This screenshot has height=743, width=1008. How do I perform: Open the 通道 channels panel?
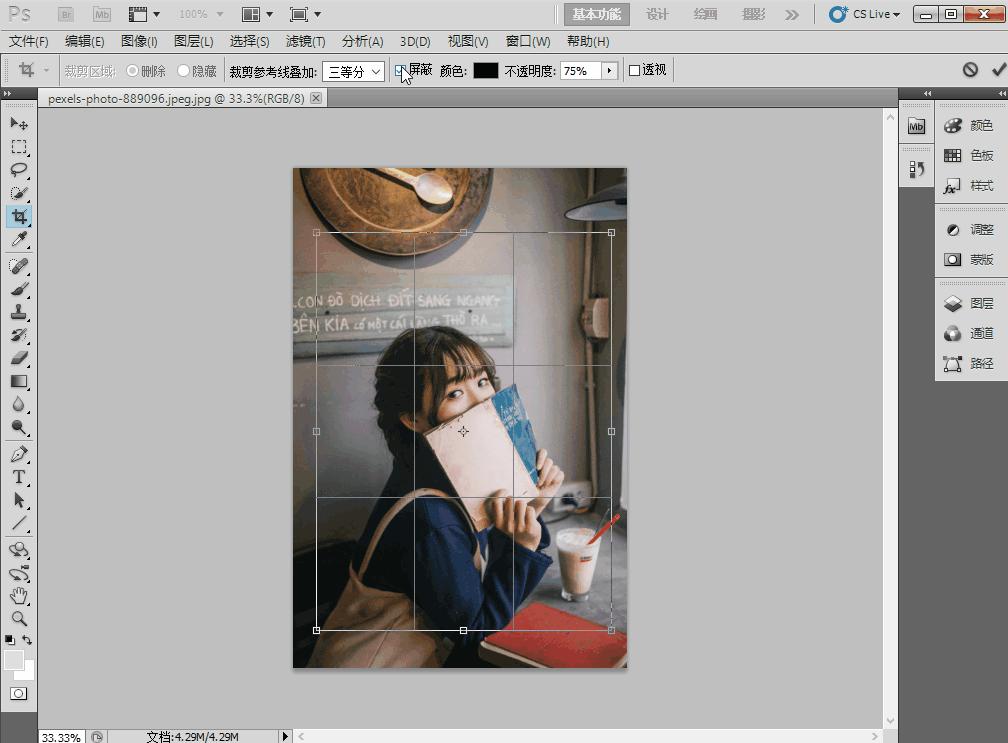click(x=971, y=334)
